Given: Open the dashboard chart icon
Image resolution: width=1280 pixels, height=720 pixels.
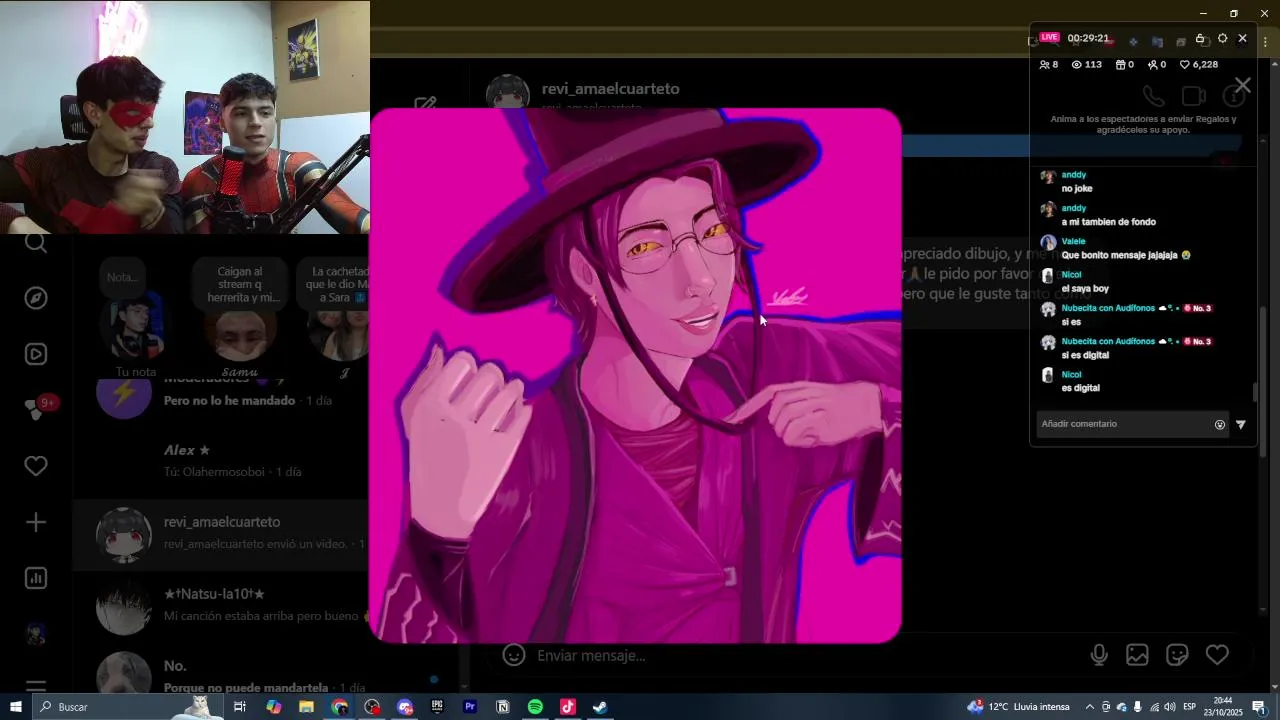Looking at the screenshot, I should (x=36, y=578).
